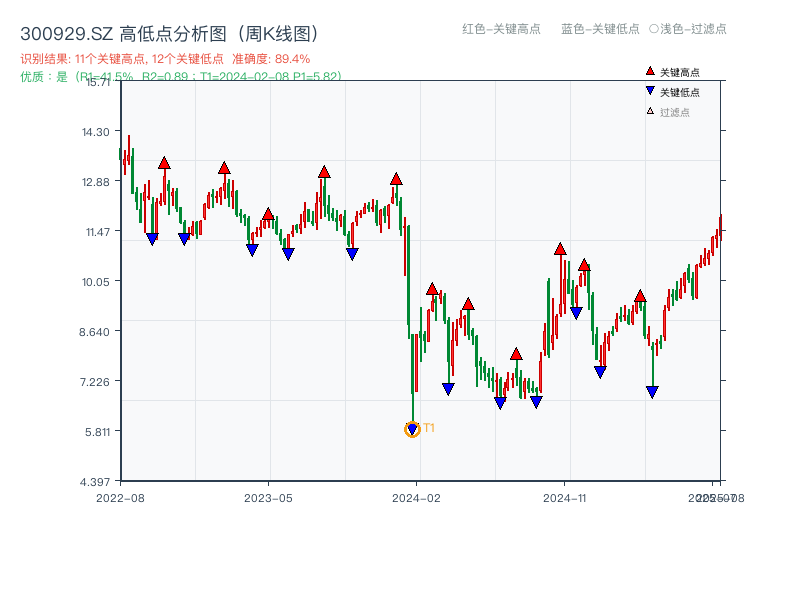Click the red 关键高点 legend triangle
Image resolution: width=800 pixels, height=600 pixels.
[650, 72]
